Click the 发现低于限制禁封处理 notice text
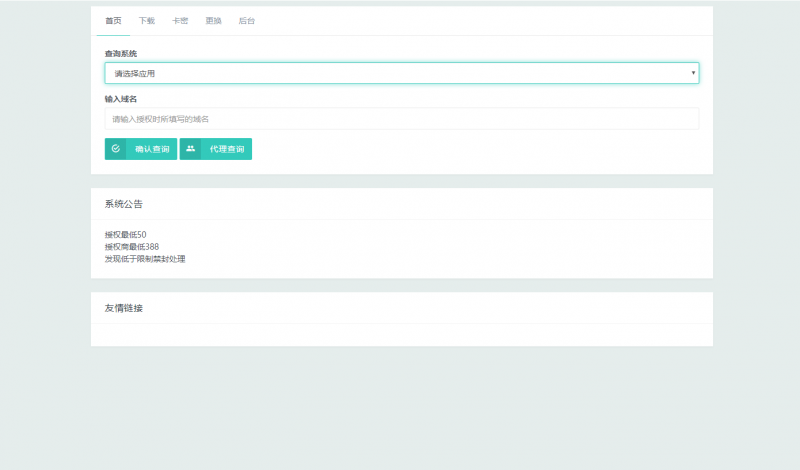The height and width of the screenshot is (470, 800). (145, 259)
